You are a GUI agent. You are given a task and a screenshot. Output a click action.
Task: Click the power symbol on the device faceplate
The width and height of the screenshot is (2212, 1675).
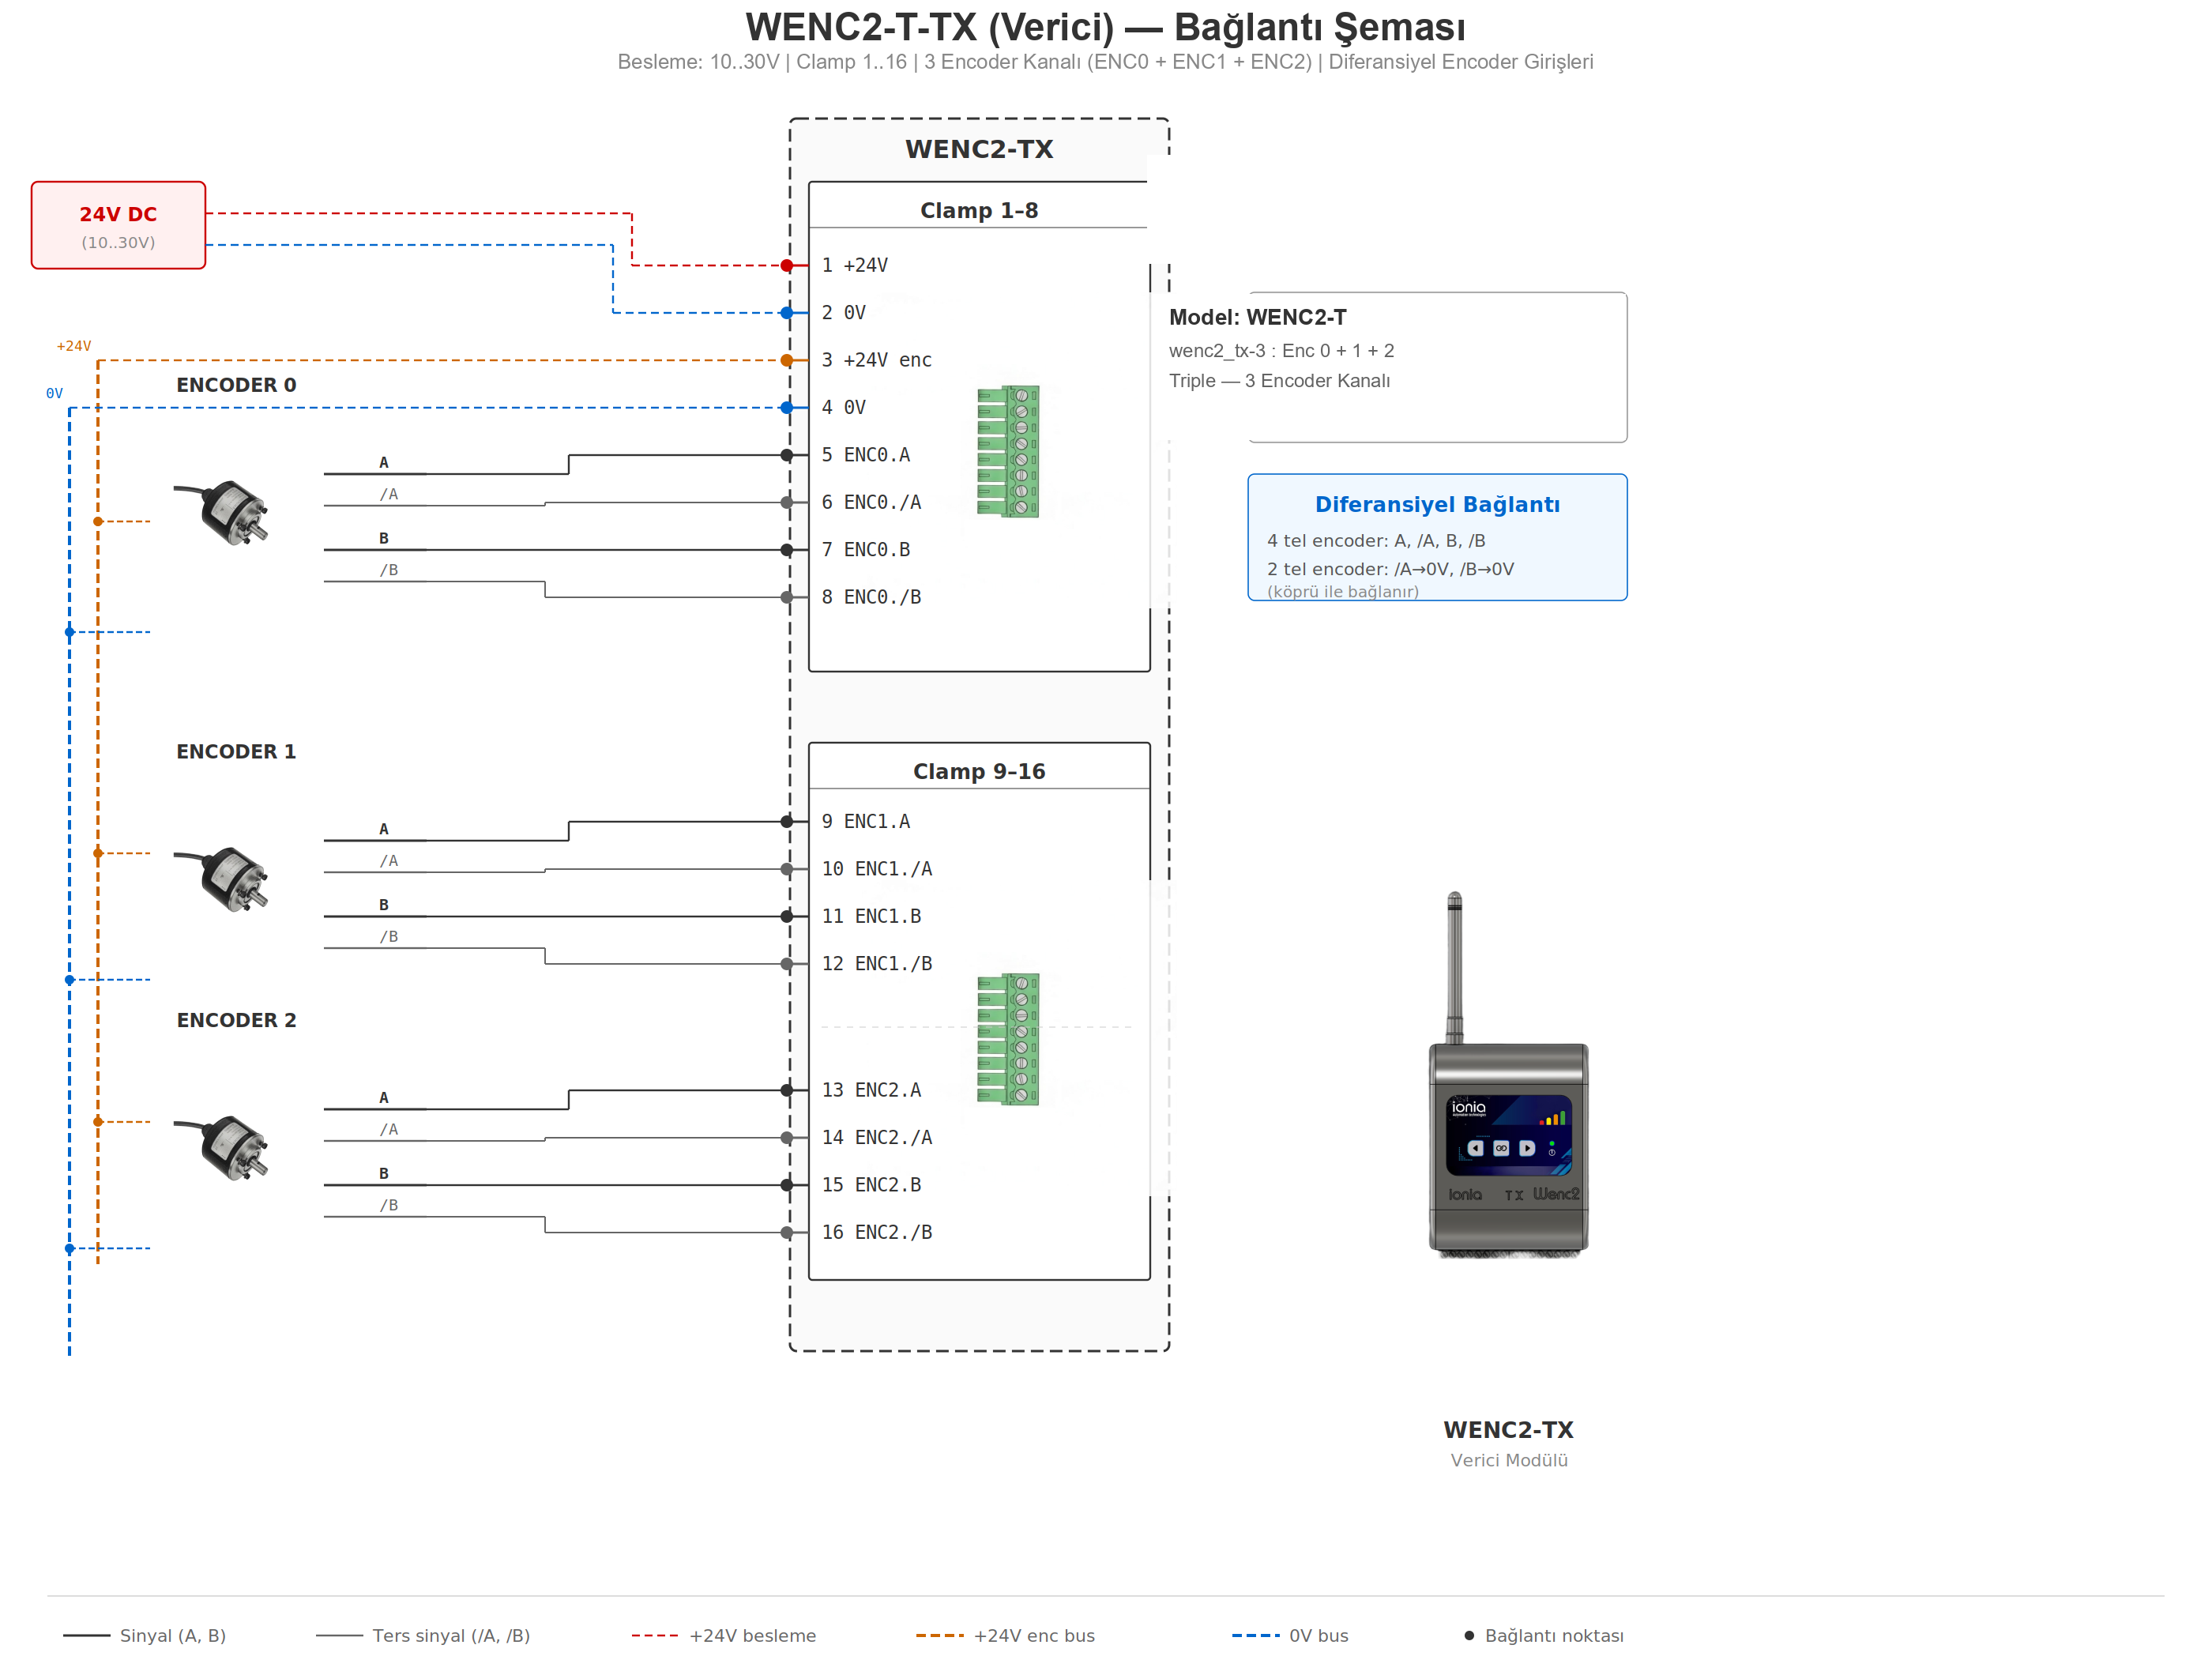pos(1552,1153)
